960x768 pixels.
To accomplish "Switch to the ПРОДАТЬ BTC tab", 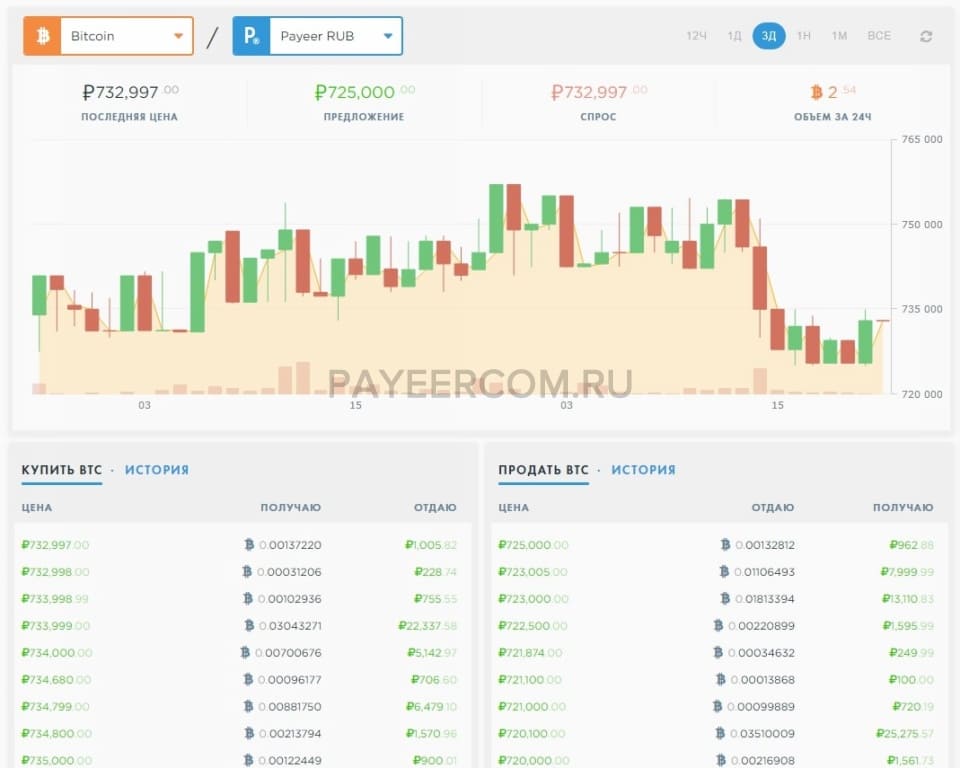I will coord(543,469).
